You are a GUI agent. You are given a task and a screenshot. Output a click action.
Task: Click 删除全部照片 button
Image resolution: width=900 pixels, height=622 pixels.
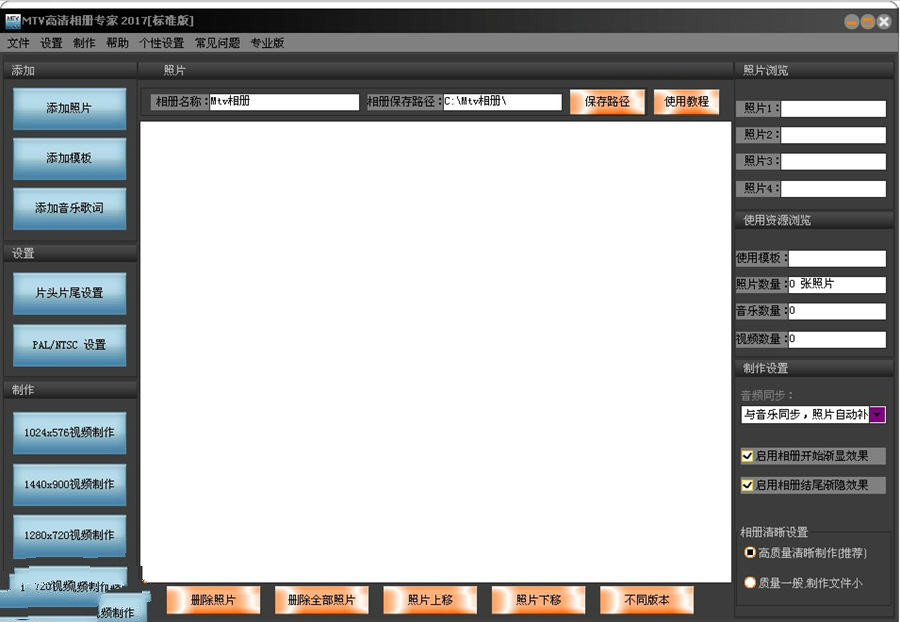click(x=321, y=600)
